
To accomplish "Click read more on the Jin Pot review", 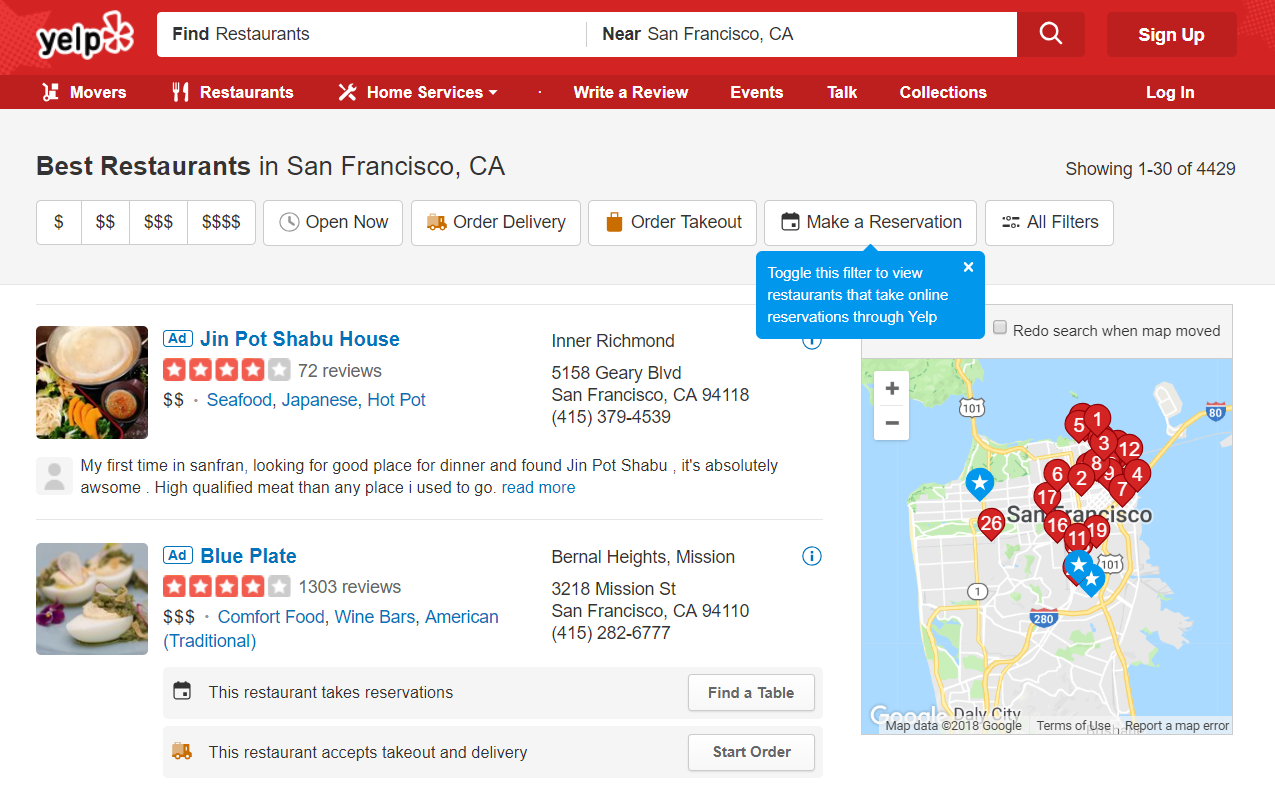I will click(538, 488).
